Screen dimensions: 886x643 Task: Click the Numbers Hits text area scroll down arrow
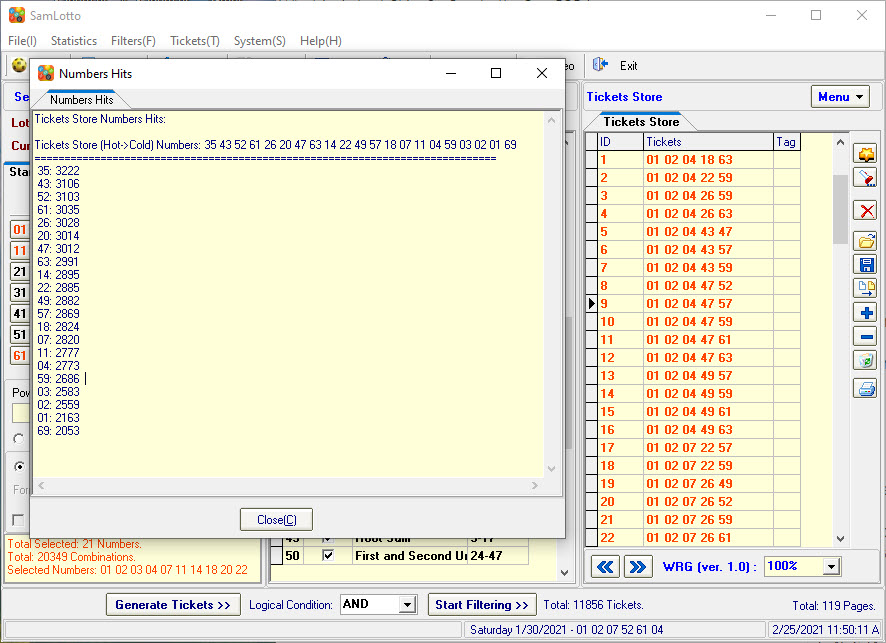tap(551, 469)
